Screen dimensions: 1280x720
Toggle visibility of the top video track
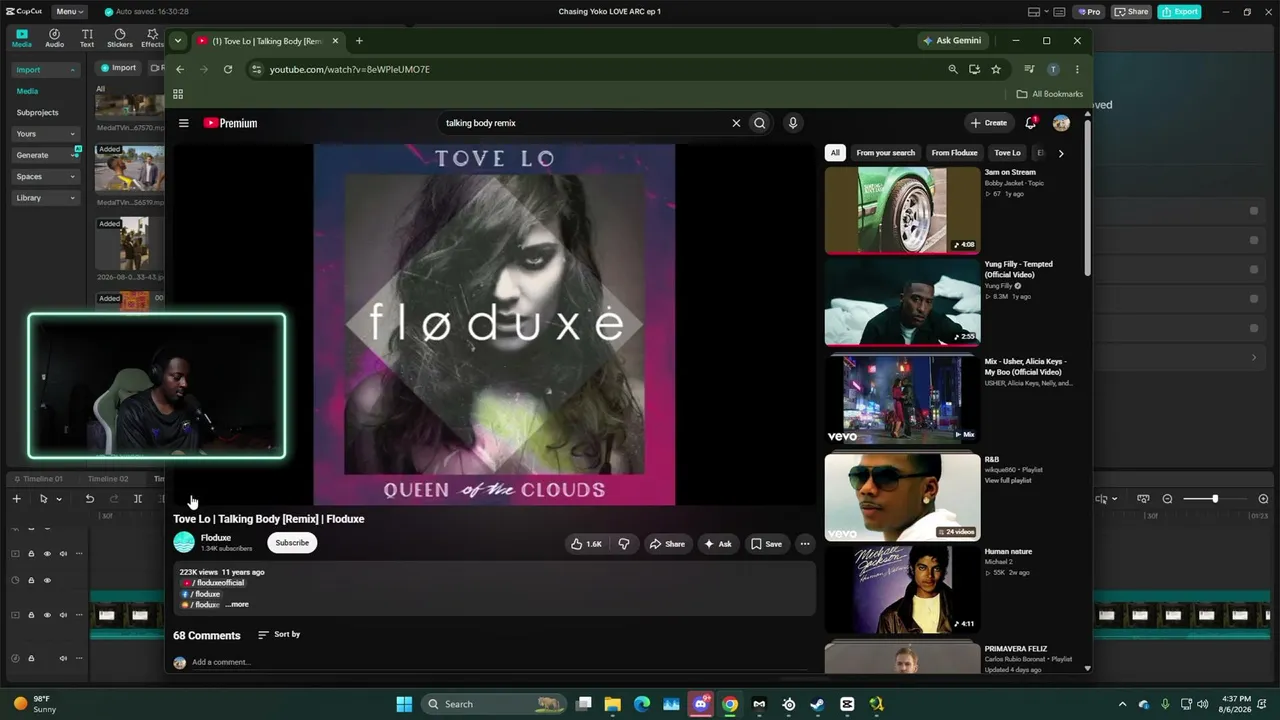47,554
